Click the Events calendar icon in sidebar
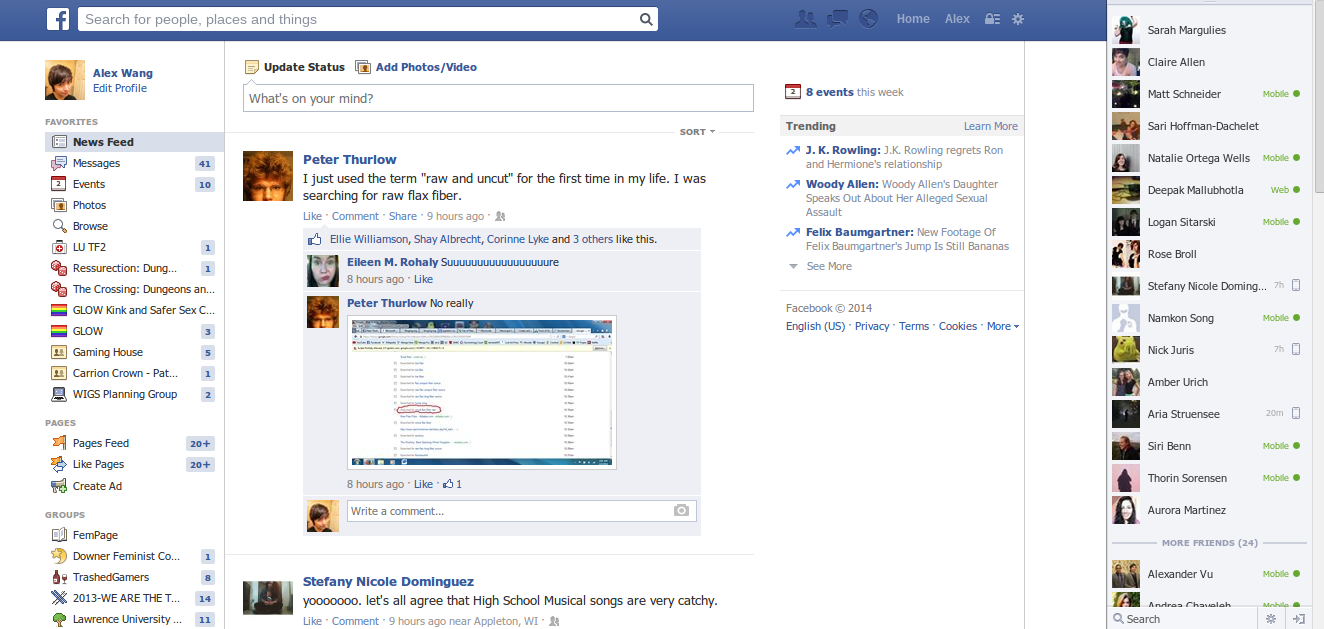The height and width of the screenshot is (629, 1324). coord(59,184)
